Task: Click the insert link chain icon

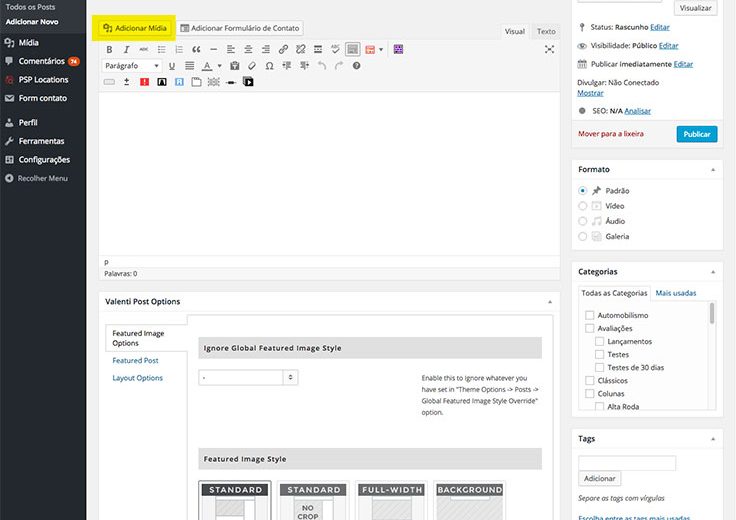Action: click(283, 49)
